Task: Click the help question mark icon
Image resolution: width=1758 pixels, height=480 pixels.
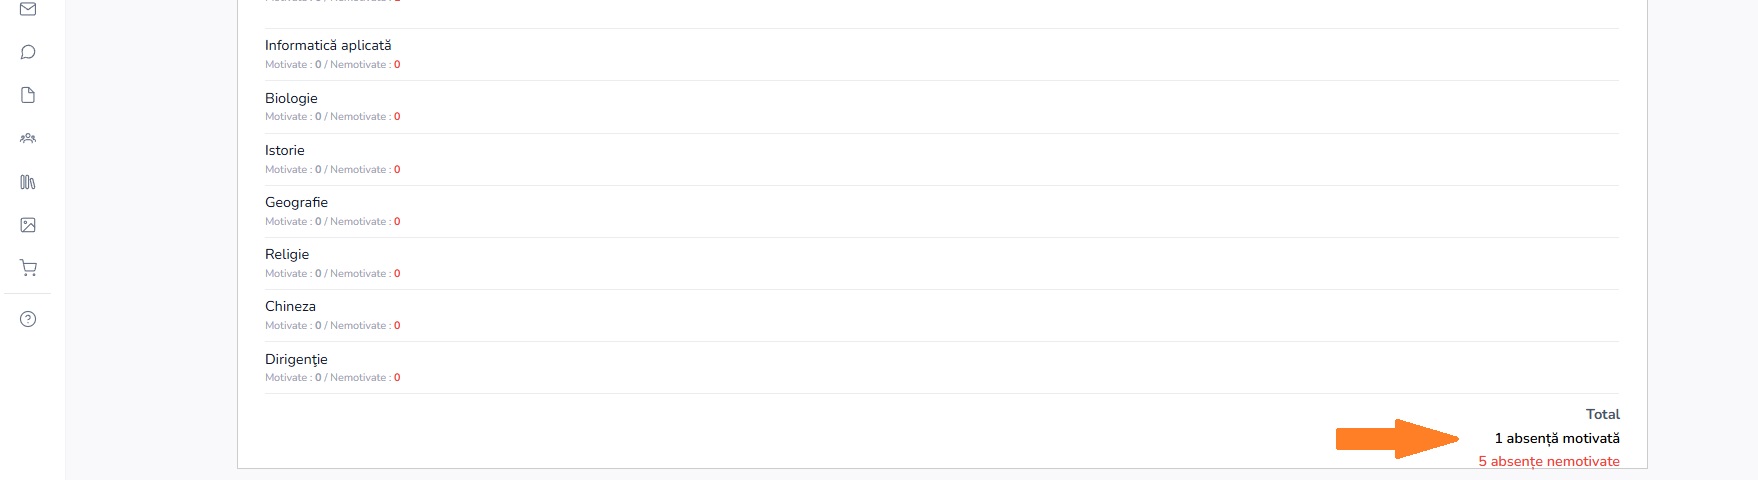Action: click(x=28, y=319)
